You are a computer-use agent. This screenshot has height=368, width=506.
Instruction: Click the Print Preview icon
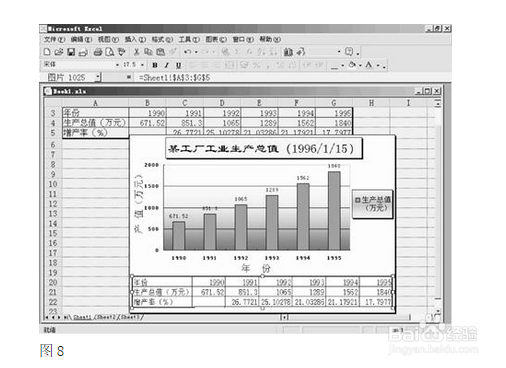(110, 52)
